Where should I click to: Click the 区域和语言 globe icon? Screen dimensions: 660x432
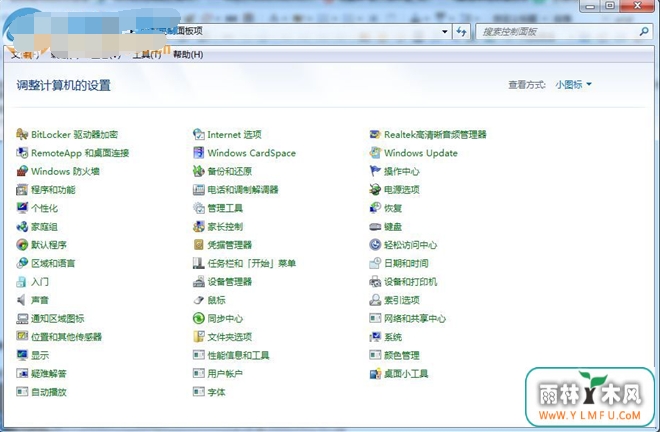pyautogui.click(x=22, y=263)
